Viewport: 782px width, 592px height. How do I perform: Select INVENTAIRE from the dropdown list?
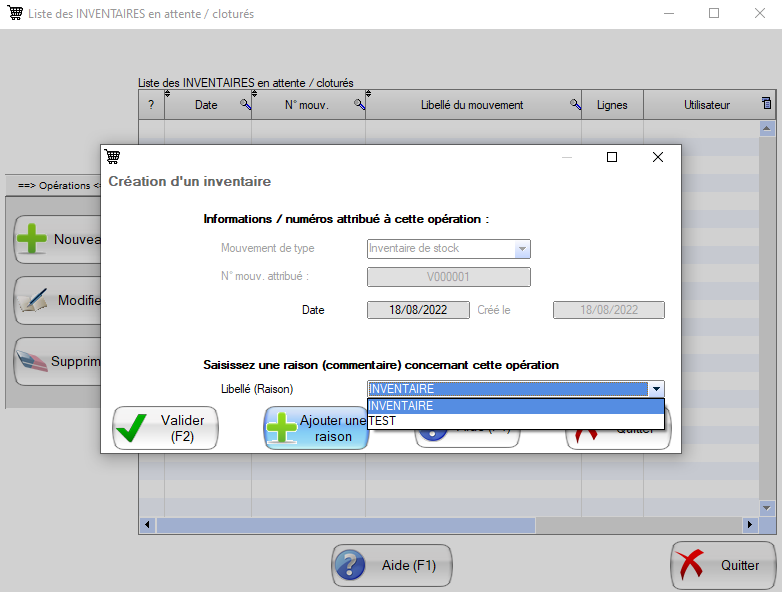pos(515,406)
